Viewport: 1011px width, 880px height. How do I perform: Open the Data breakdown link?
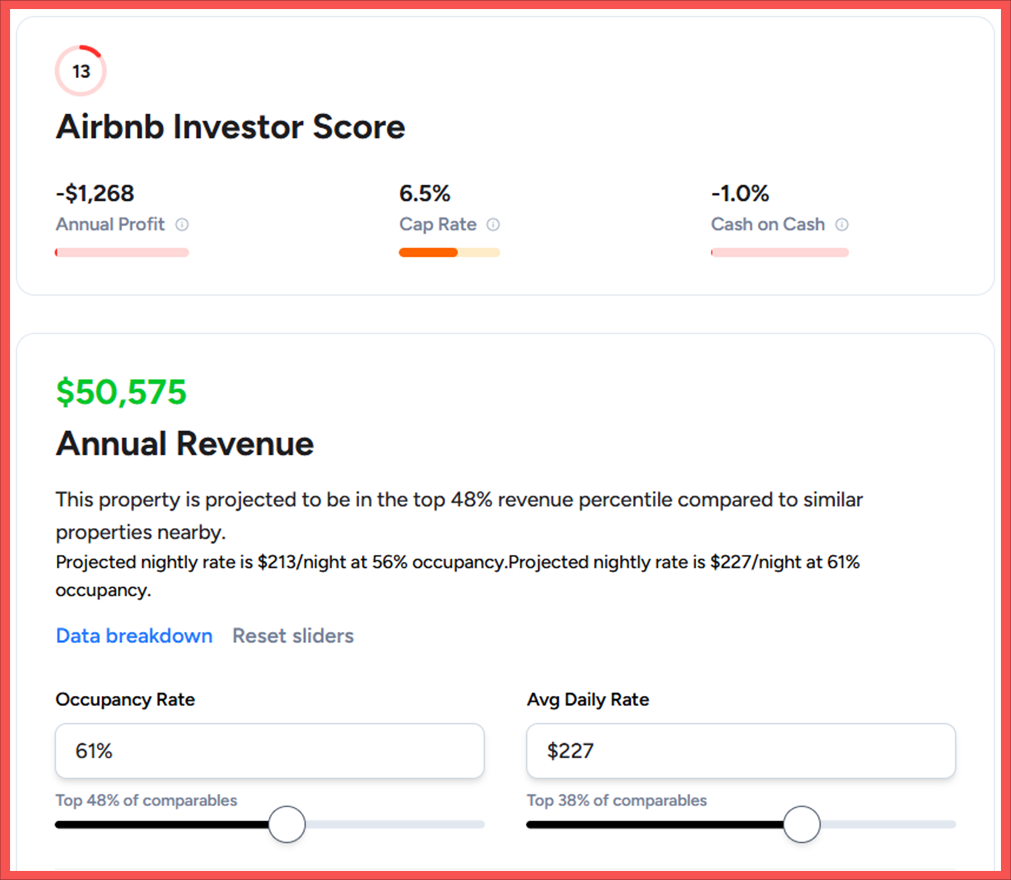(x=134, y=636)
